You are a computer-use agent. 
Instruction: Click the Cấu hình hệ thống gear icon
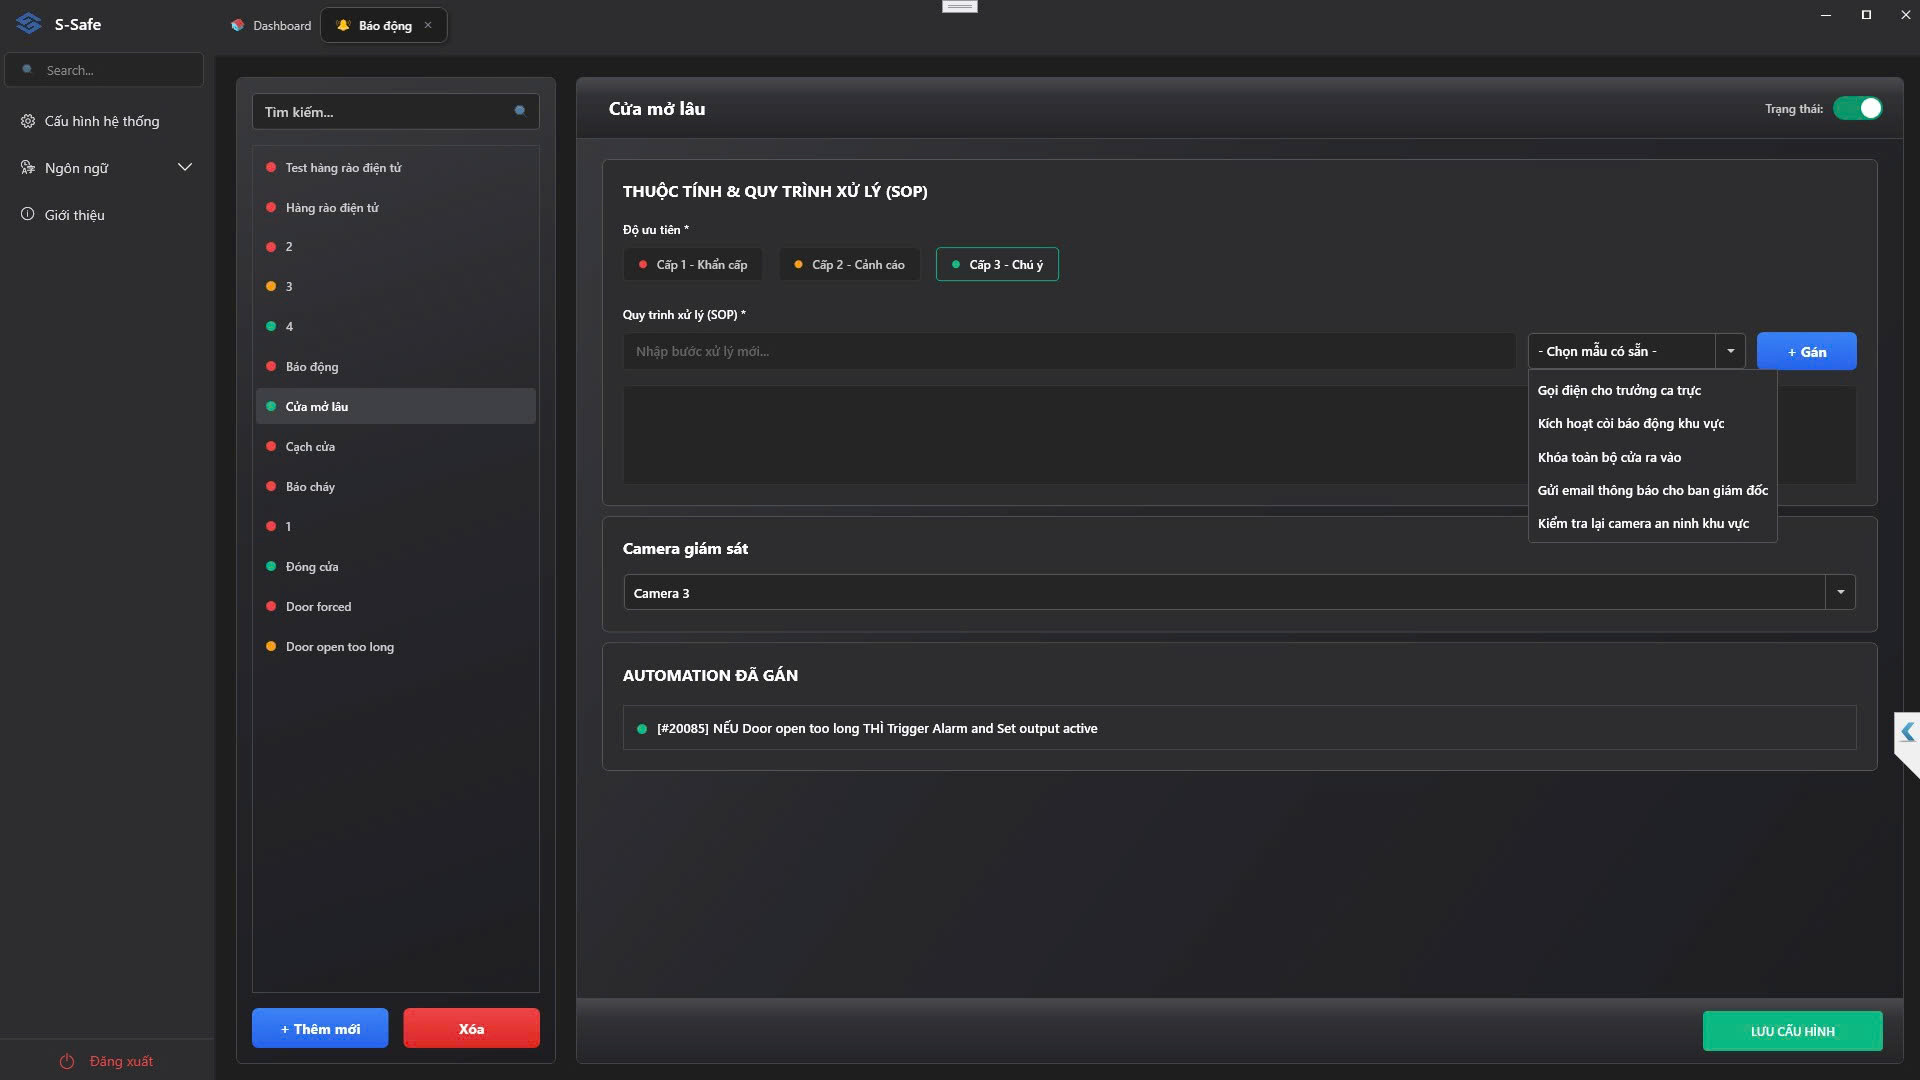point(28,121)
